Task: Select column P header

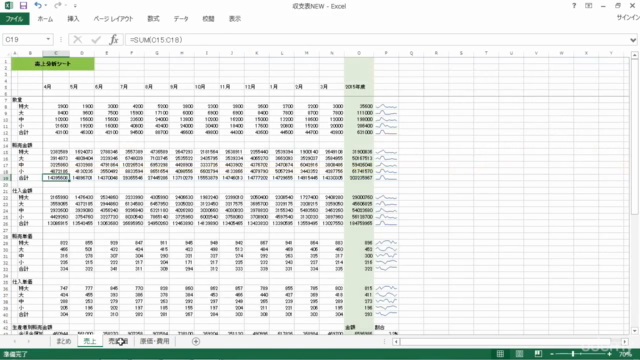Action: click(x=386, y=53)
